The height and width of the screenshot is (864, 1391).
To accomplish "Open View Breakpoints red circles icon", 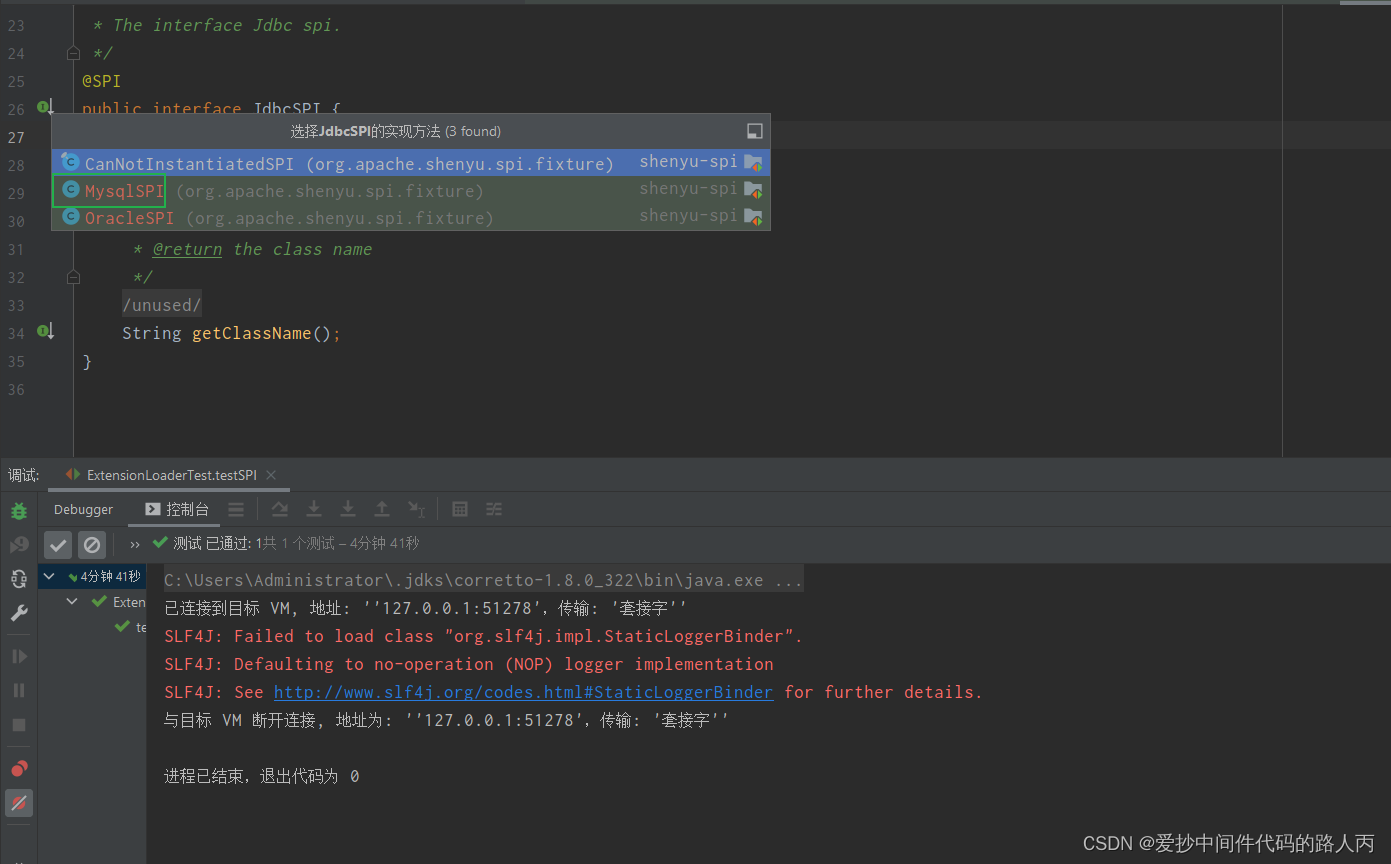I will point(19,768).
